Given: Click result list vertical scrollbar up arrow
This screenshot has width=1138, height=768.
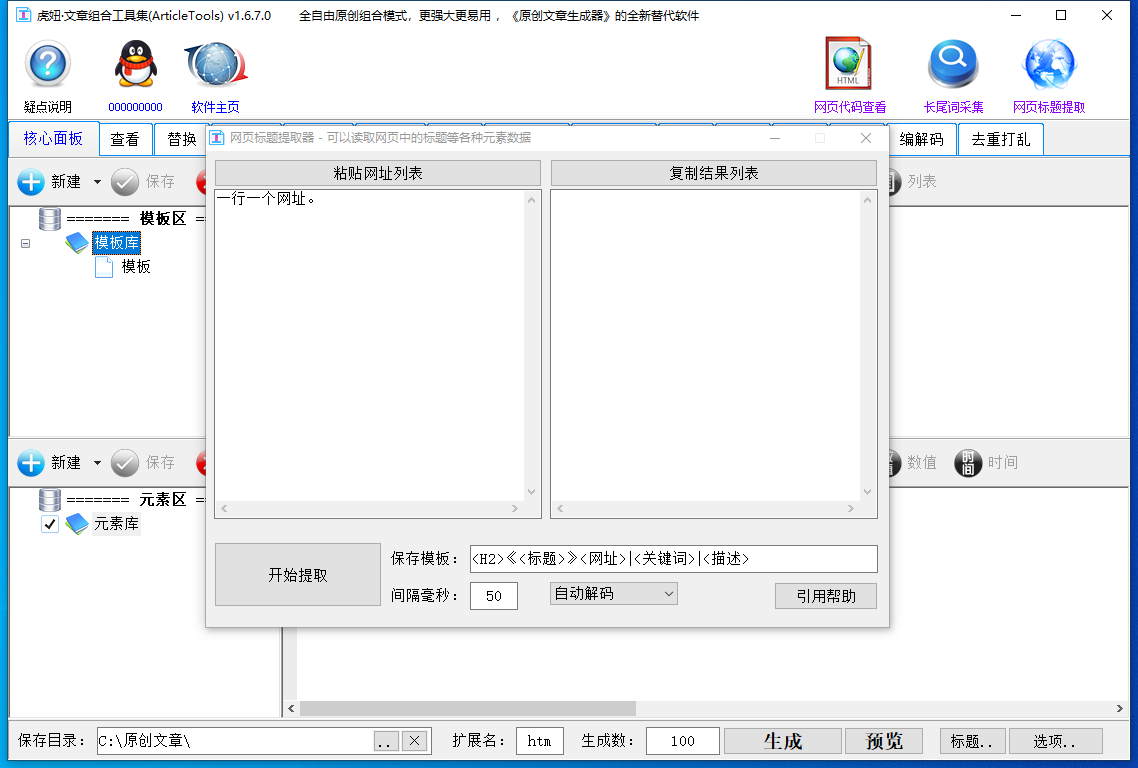Looking at the screenshot, I should tap(867, 200).
